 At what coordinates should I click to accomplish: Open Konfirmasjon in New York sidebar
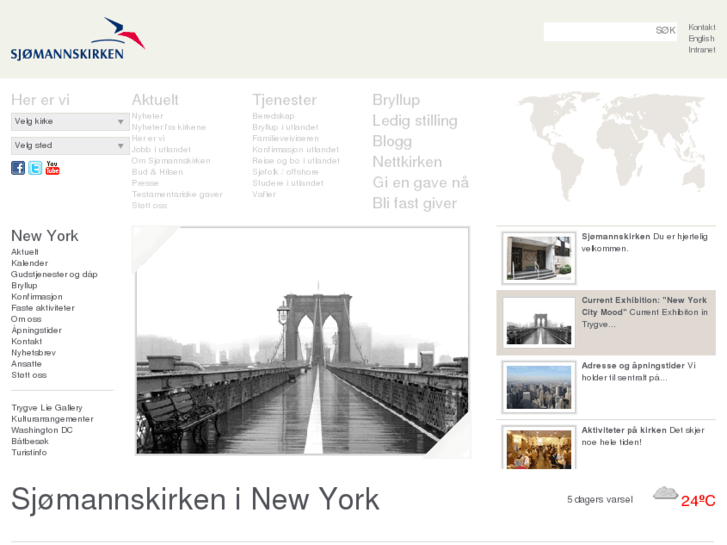pyautogui.click(x=37, y=296)
